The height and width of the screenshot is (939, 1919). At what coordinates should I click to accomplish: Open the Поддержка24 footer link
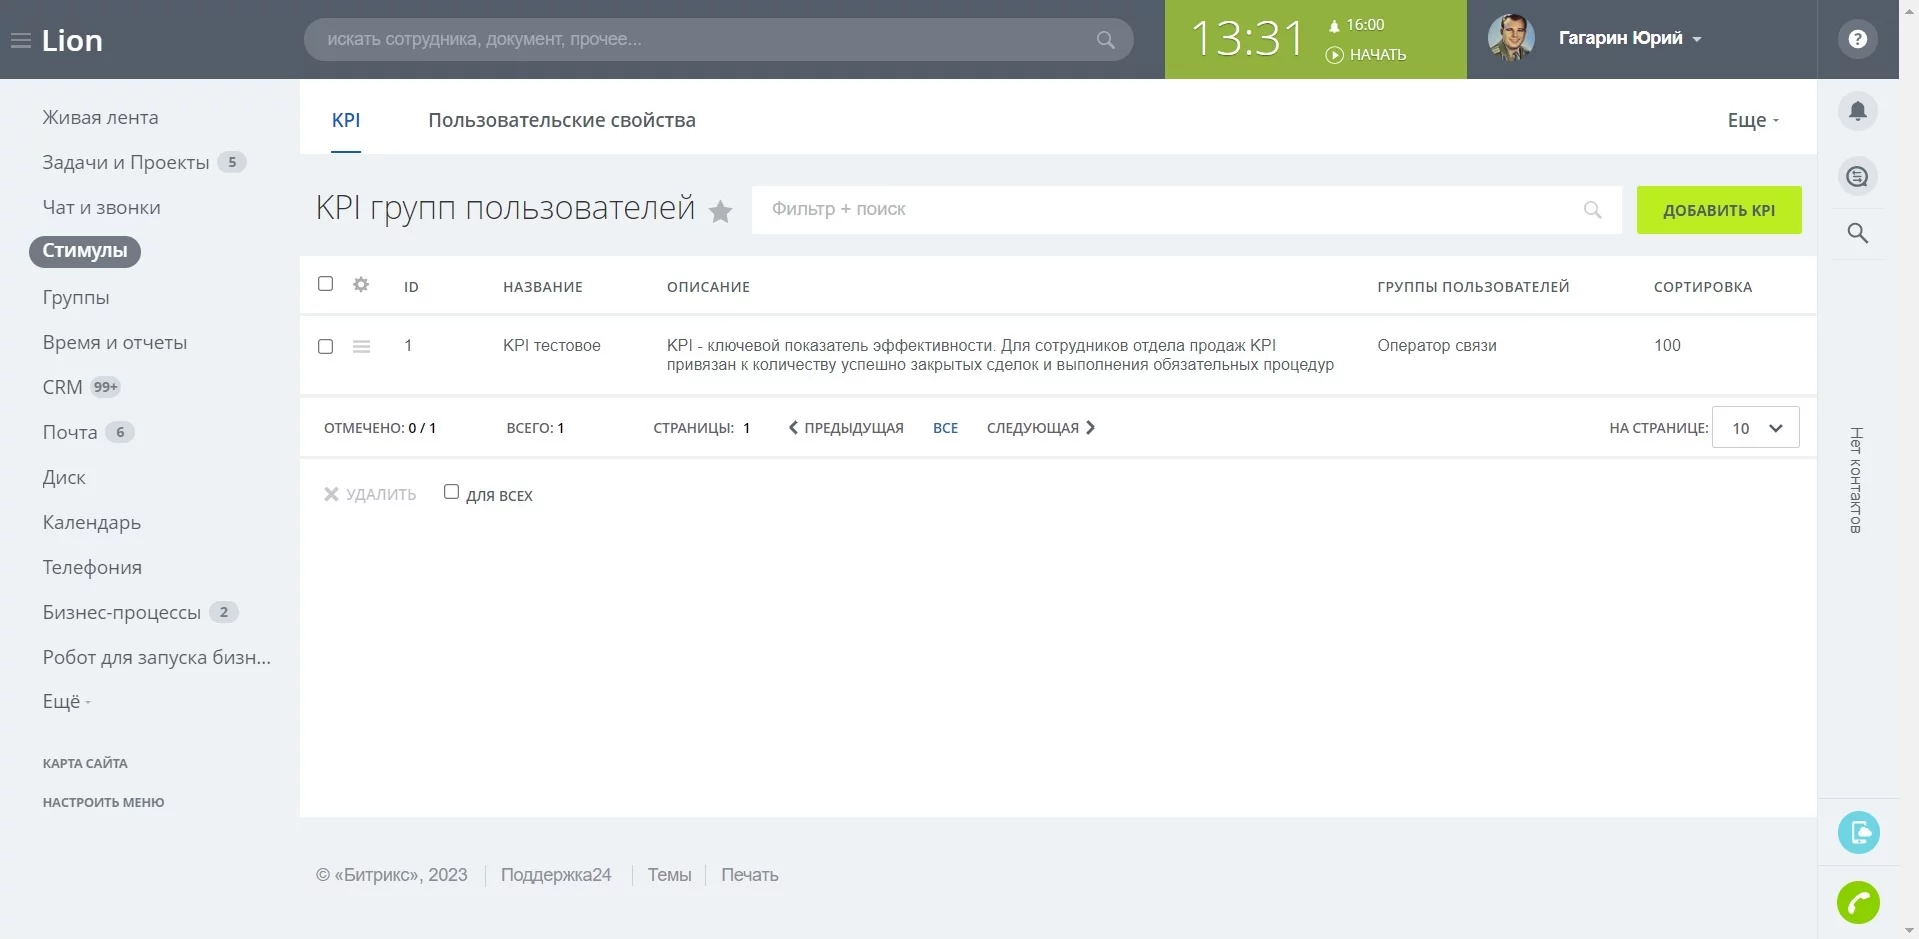coord(555,875)
